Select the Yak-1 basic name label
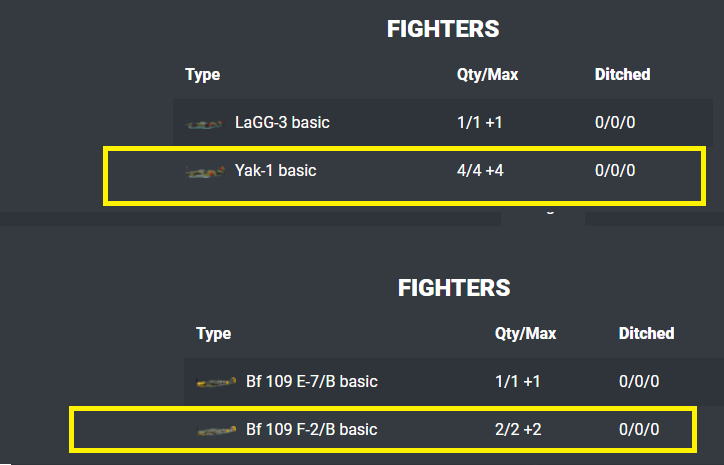 (x=275, y=171)
